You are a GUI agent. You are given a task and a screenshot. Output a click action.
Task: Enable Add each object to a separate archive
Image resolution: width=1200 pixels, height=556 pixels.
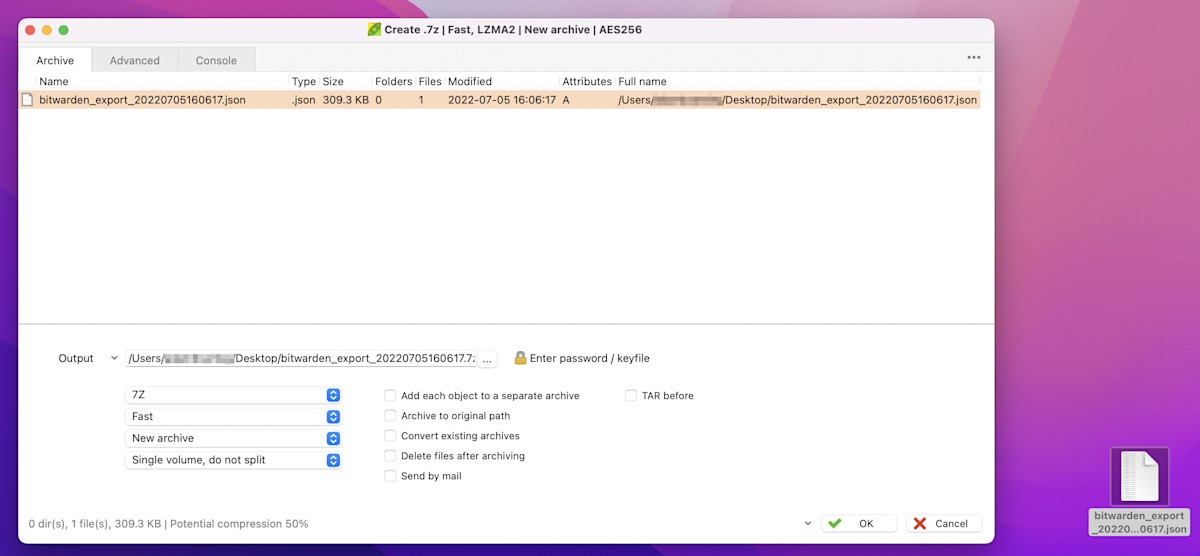tap(391, 396)
